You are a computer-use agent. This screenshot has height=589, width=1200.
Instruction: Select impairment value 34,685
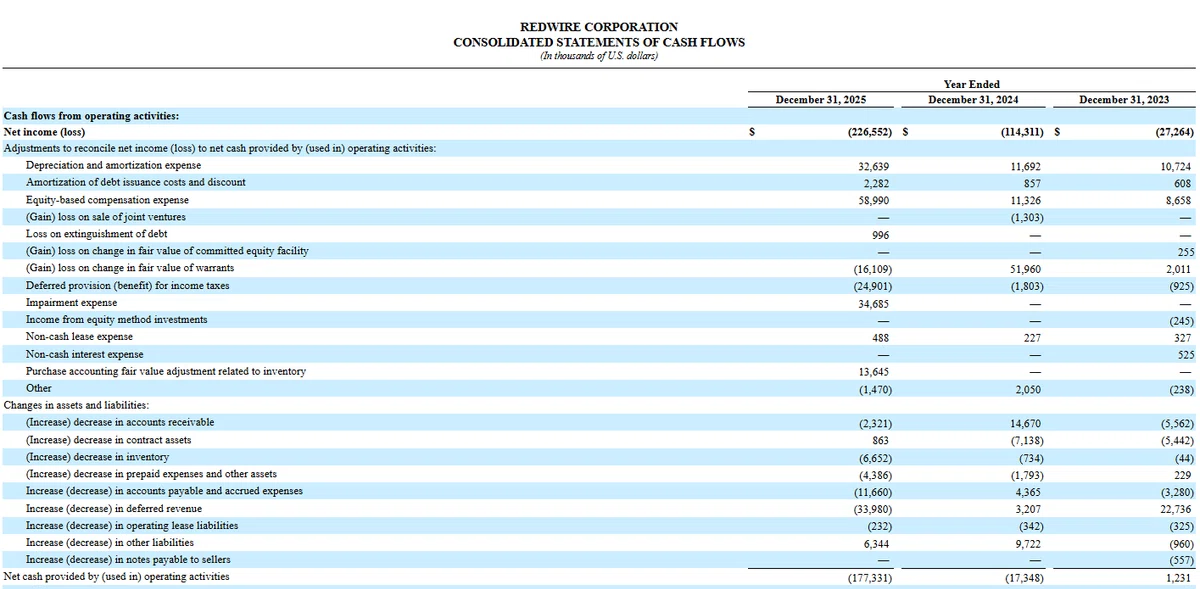pyautogui.click(x=874, y=303)
